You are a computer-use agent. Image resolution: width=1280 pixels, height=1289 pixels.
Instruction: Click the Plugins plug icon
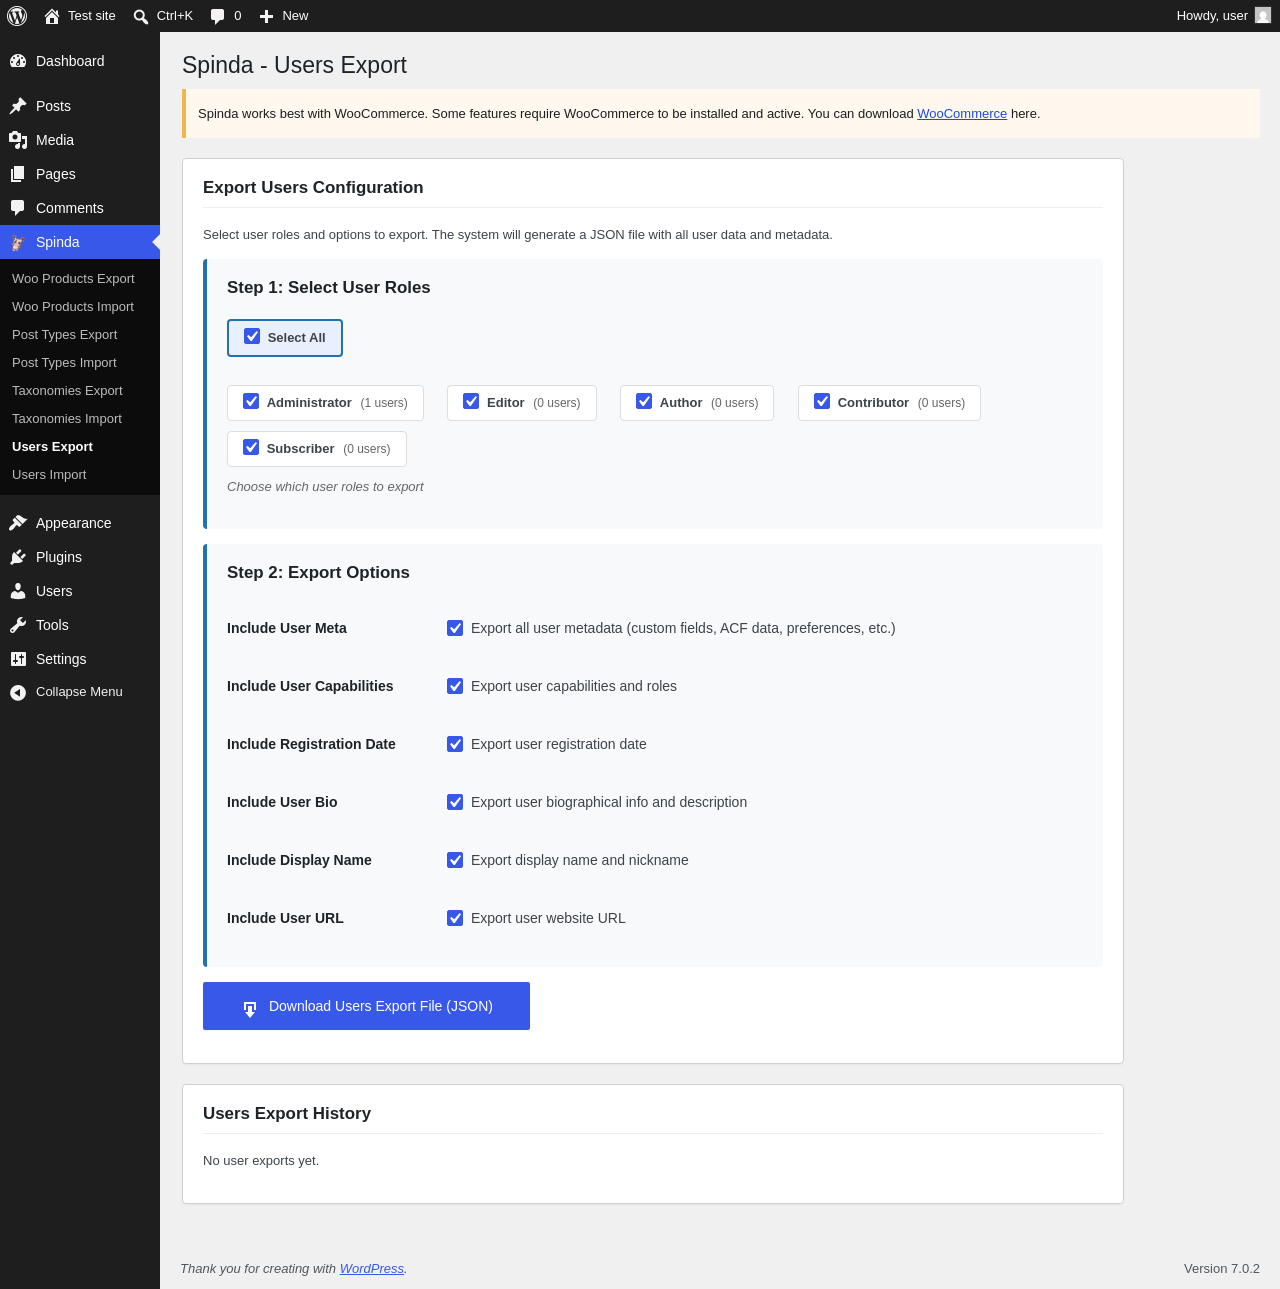pyautogui.click(x=18, y=557)
